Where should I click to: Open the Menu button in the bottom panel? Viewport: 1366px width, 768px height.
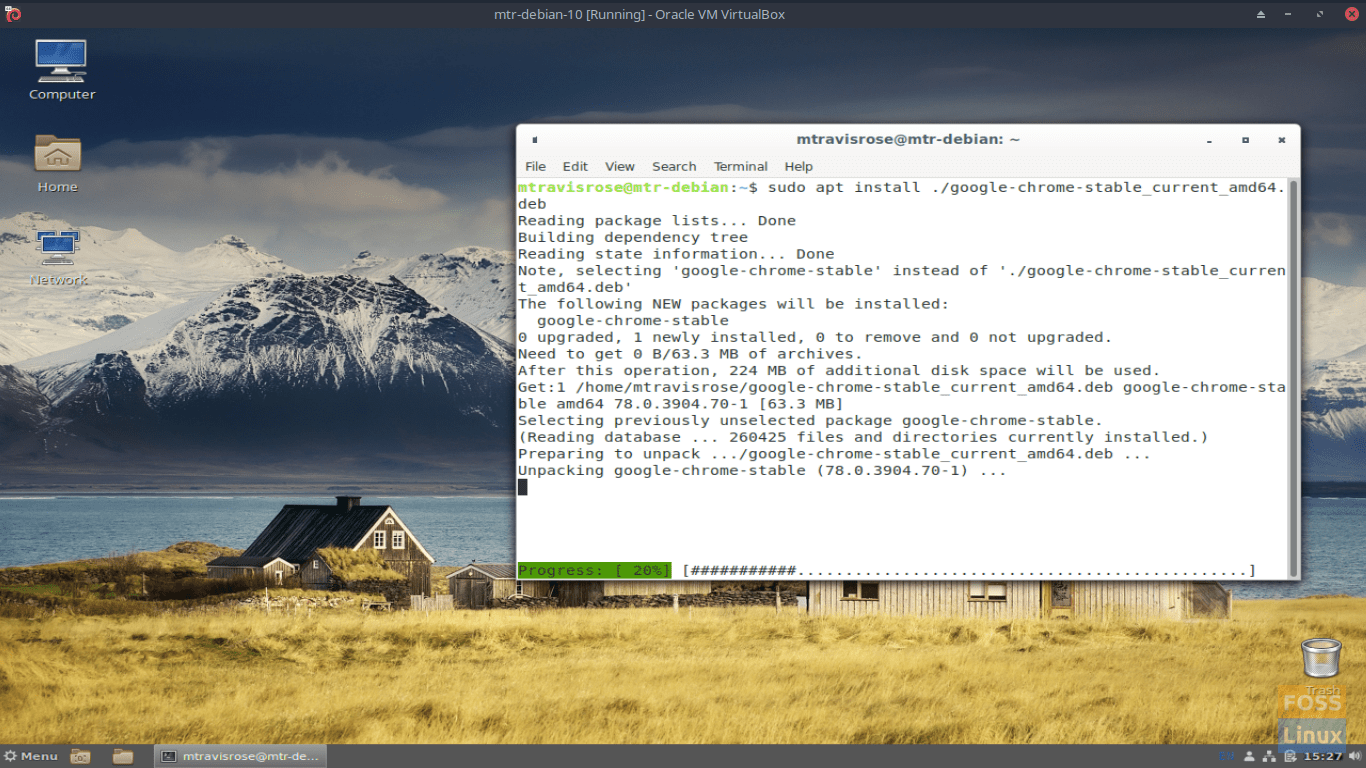(x=31, y=756)
